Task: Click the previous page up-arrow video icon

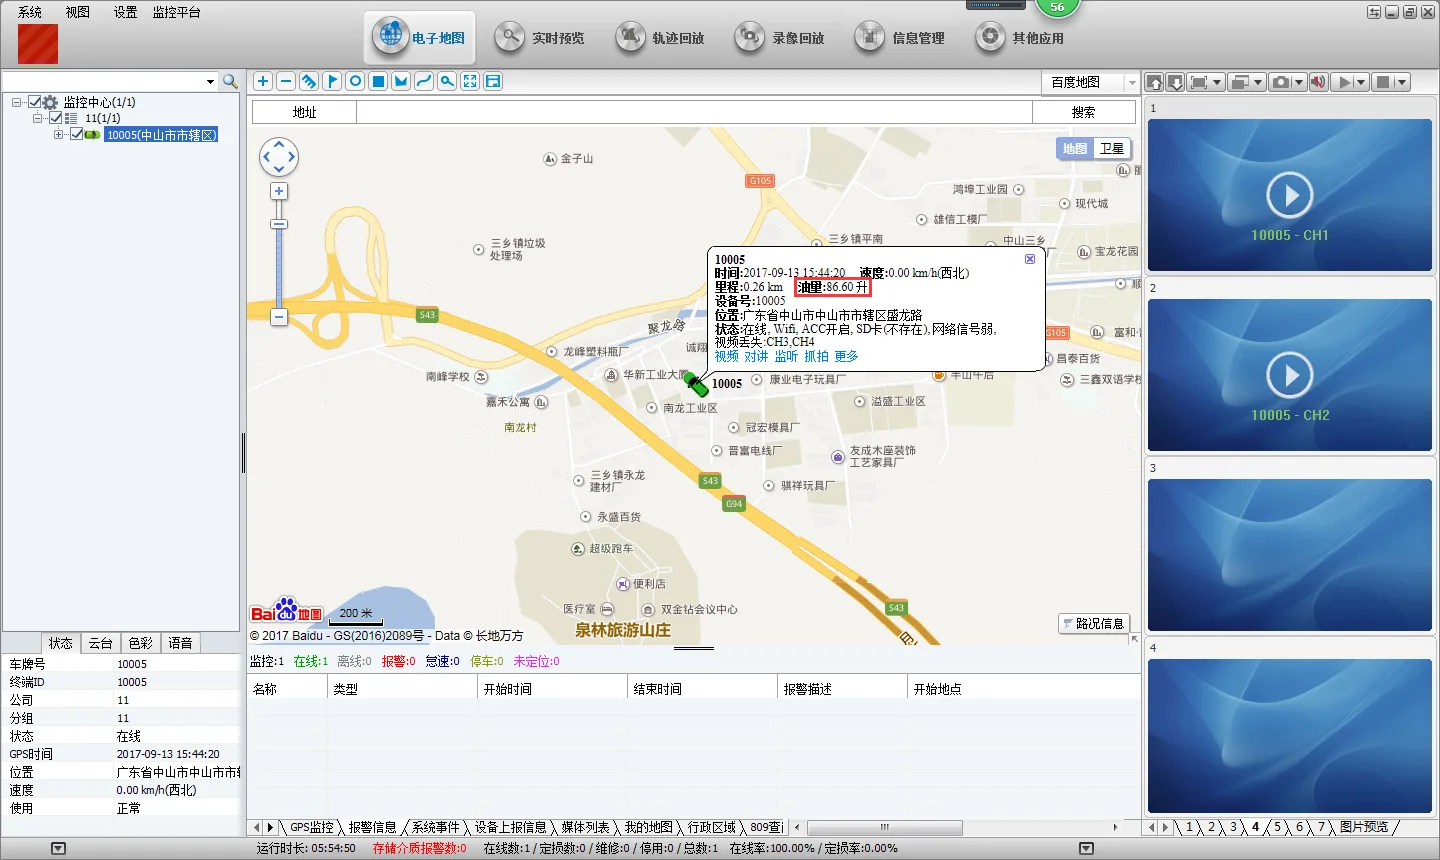Action: pos(1155,82)
